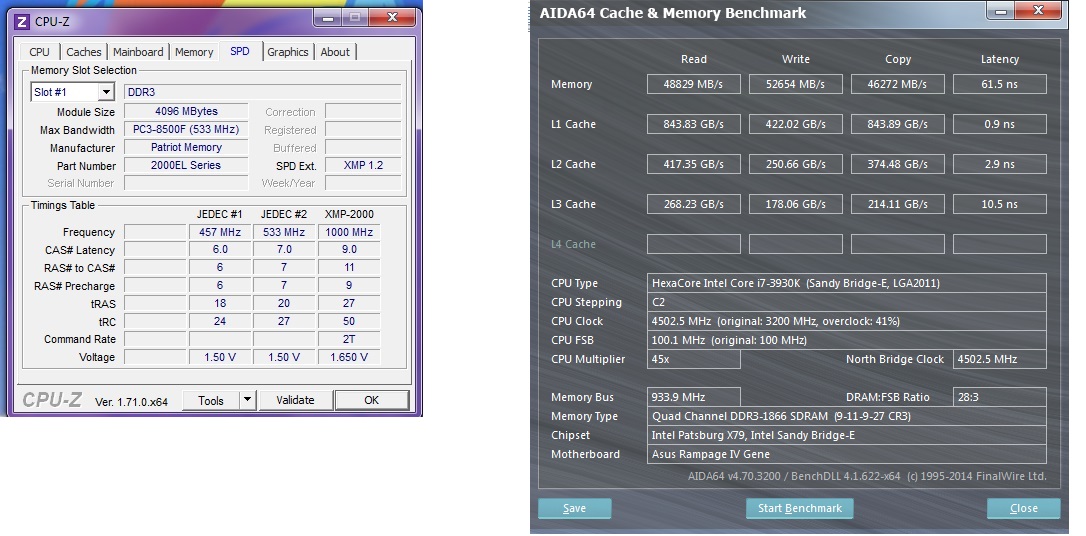This screenshot has width=1086, height=536.
Task: Switch to the CPU tab in CPU-Z
Action: [x=39, y=52]
